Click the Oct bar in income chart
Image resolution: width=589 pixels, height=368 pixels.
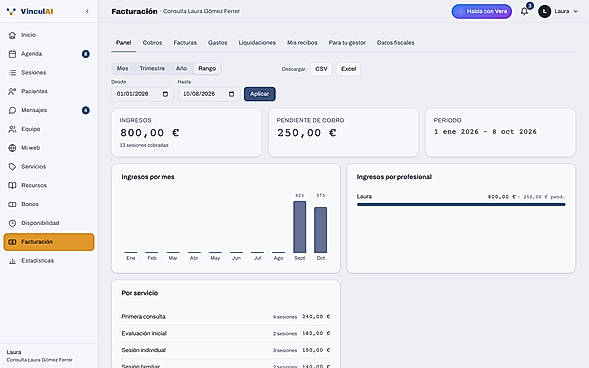pyautogui.click(x=320, y=230)
